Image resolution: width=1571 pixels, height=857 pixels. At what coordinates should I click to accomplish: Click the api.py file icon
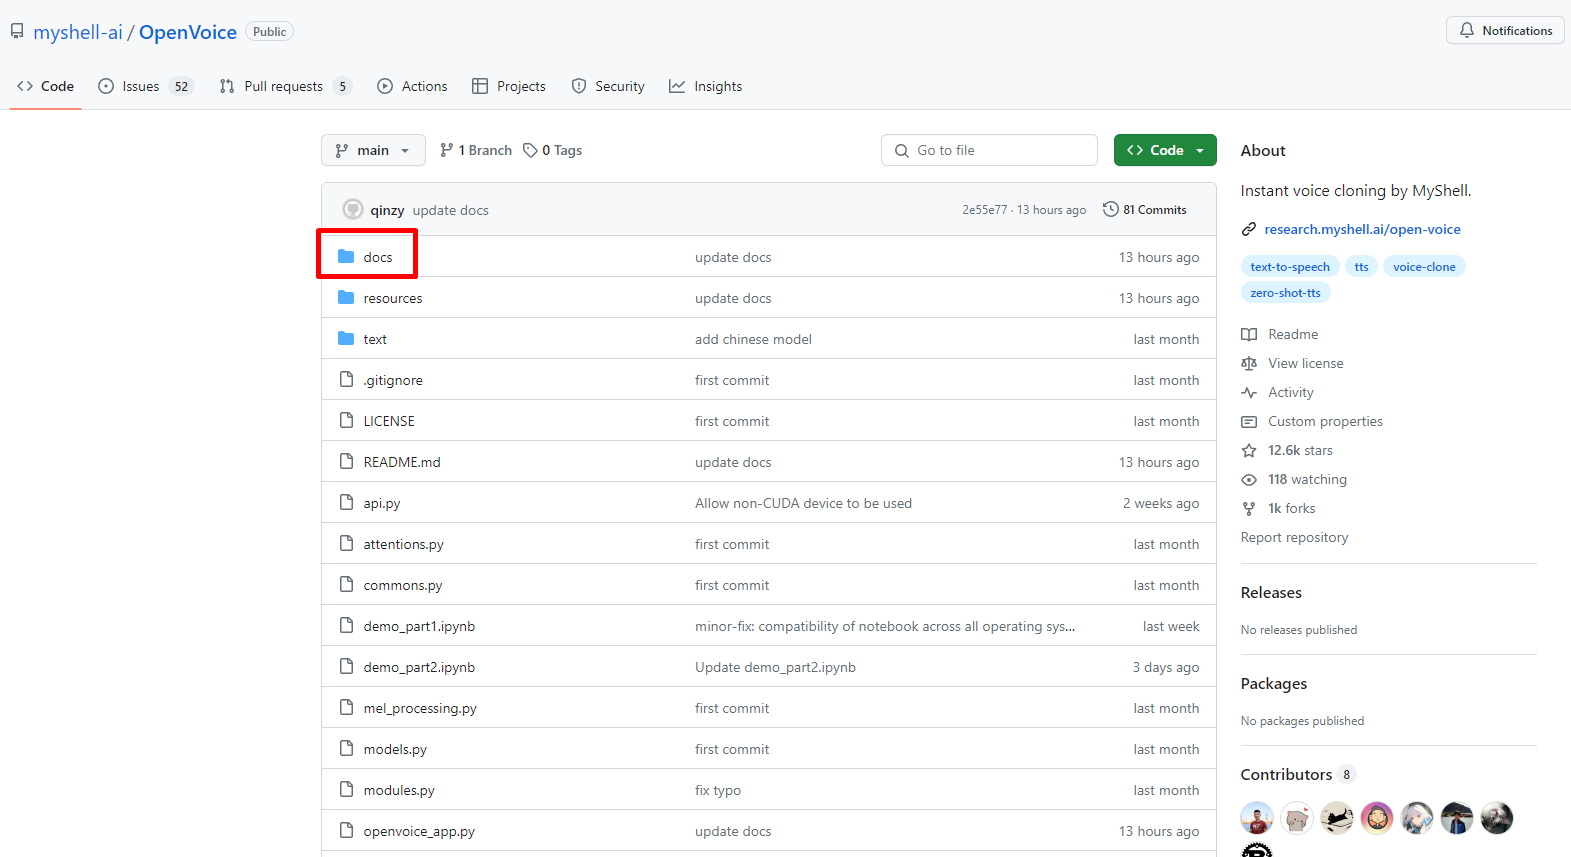[x=346, y=502]
